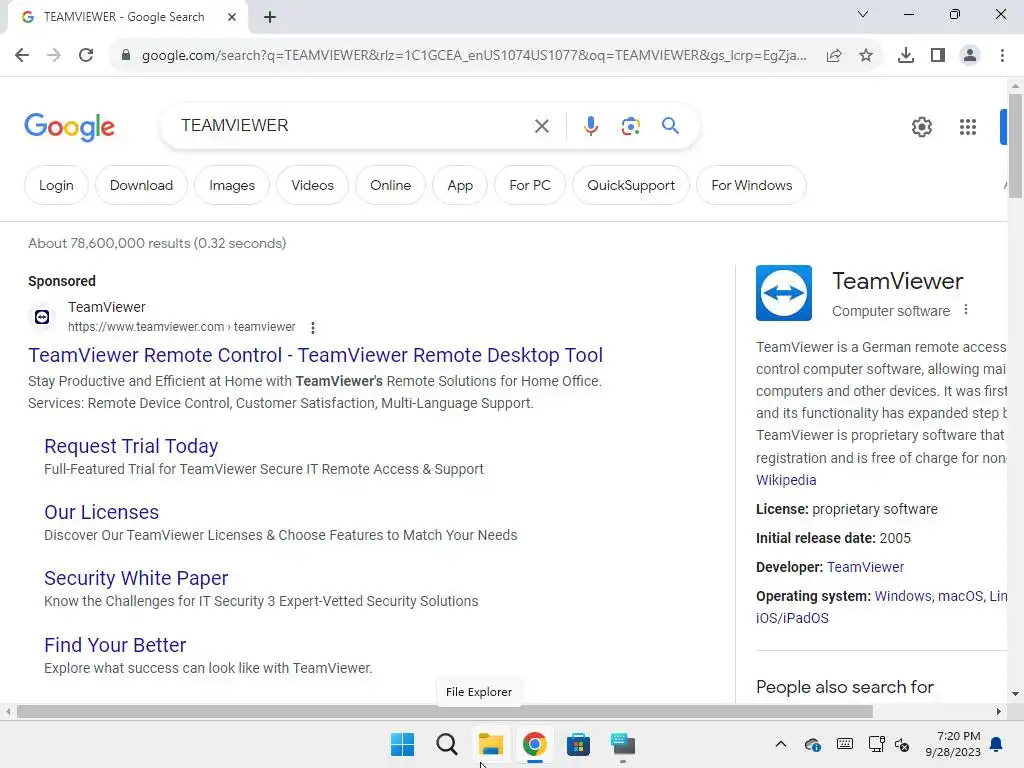Click the touch keyboard tray icon
The width and height of the screenshot is (1024, 768).
(844, 744)
